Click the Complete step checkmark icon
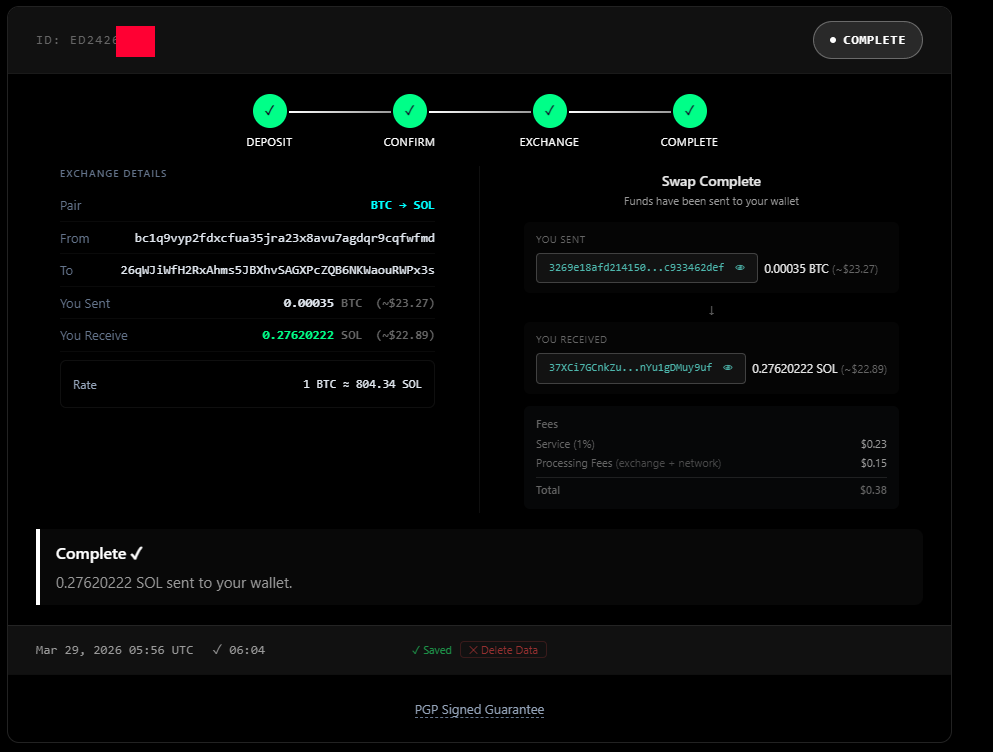 point(690,111)
